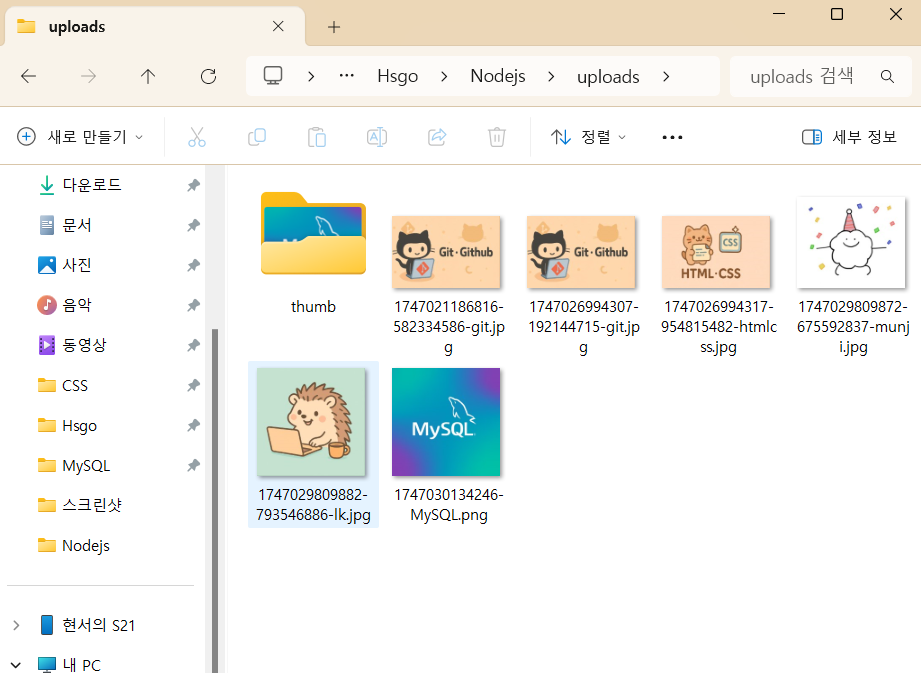Viewport: 921px width, 673px height.
Task: Click the pin icon next to MySQL
Action: coord(193,466)
